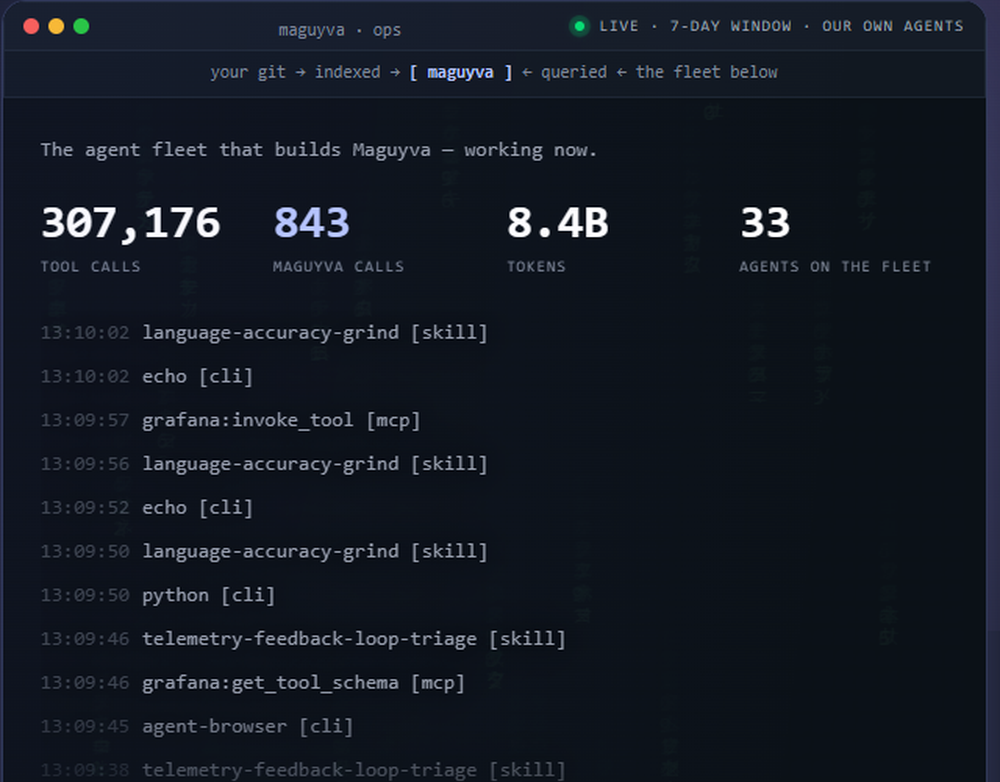Viewport: 1000px width, 782px height.
Task: Click the red close window button
Action: point(31,26)
